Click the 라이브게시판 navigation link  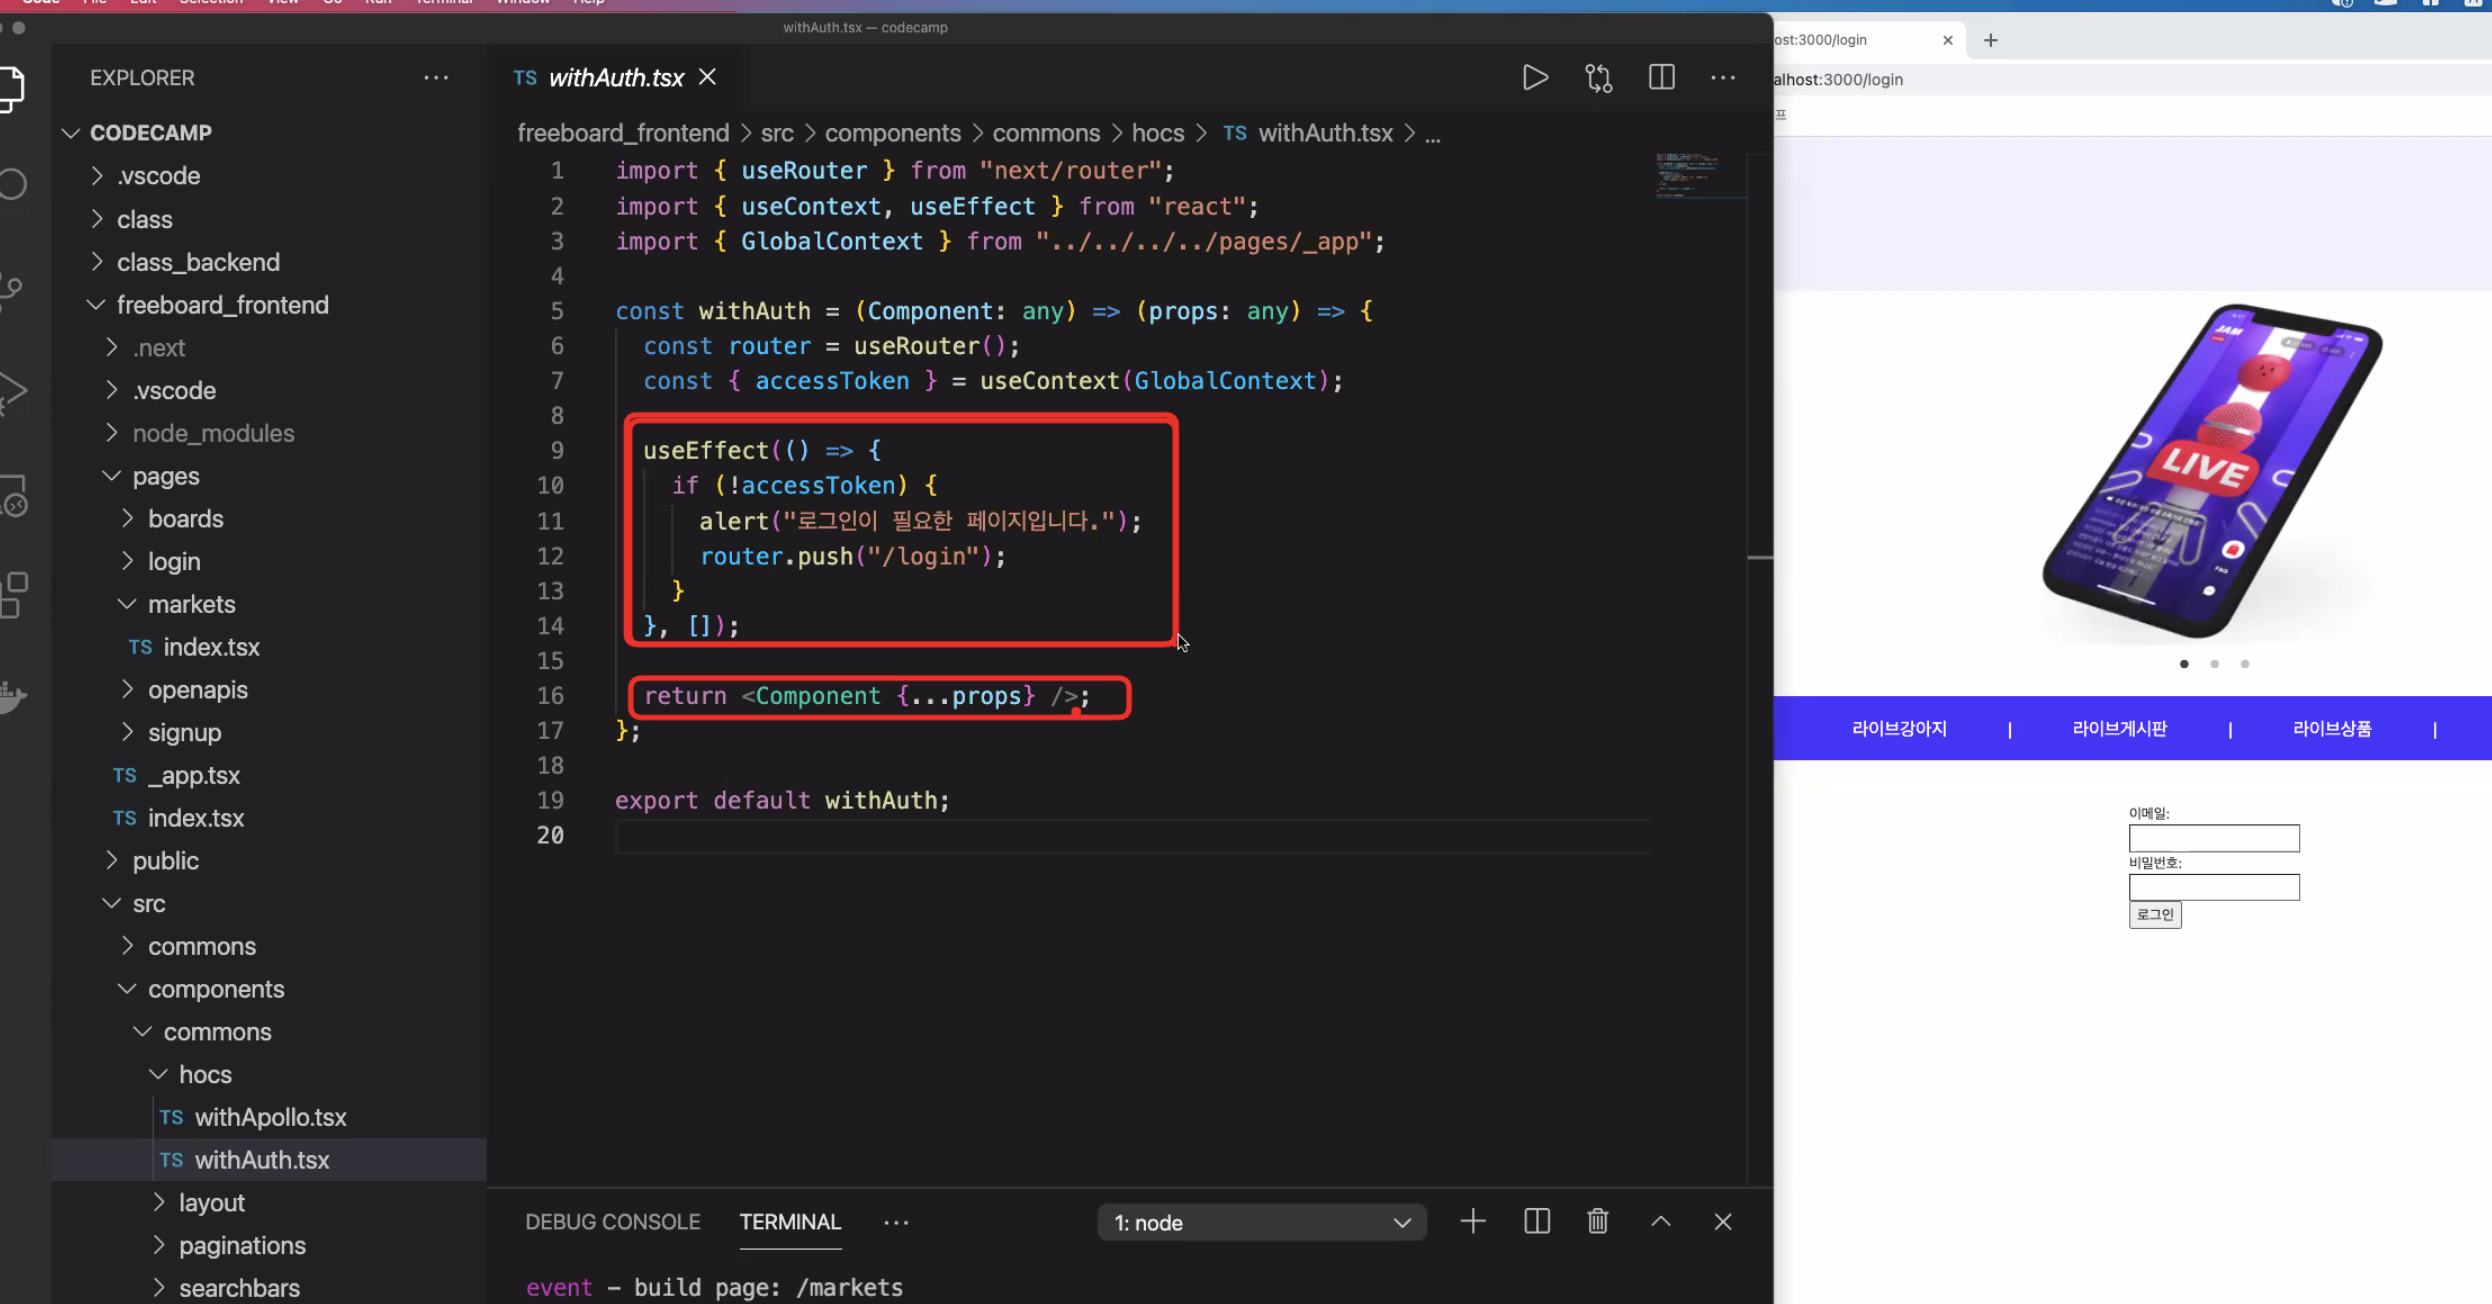point(2119,728)
